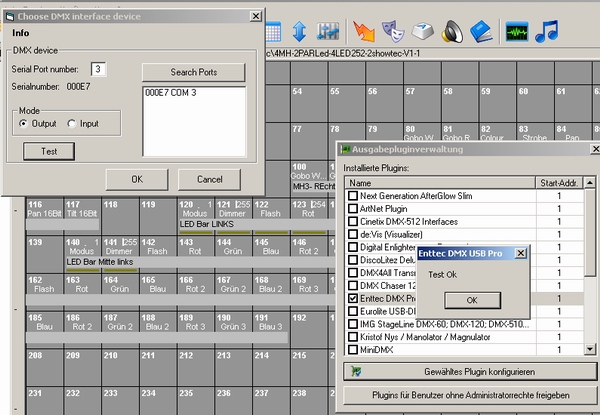Click the plugin list scrollbar thumb
Image resolution: width=600 pixels, height=415 pixels.
590,231
